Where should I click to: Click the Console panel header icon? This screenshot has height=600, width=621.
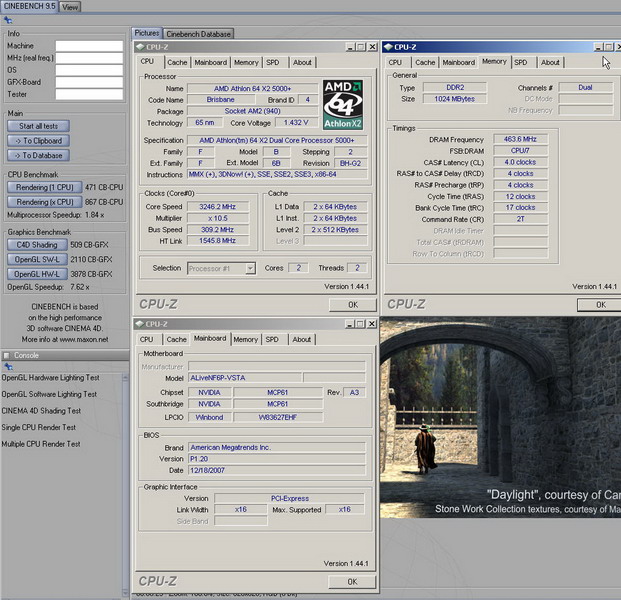pyautogui.click(x=8, y=355)
